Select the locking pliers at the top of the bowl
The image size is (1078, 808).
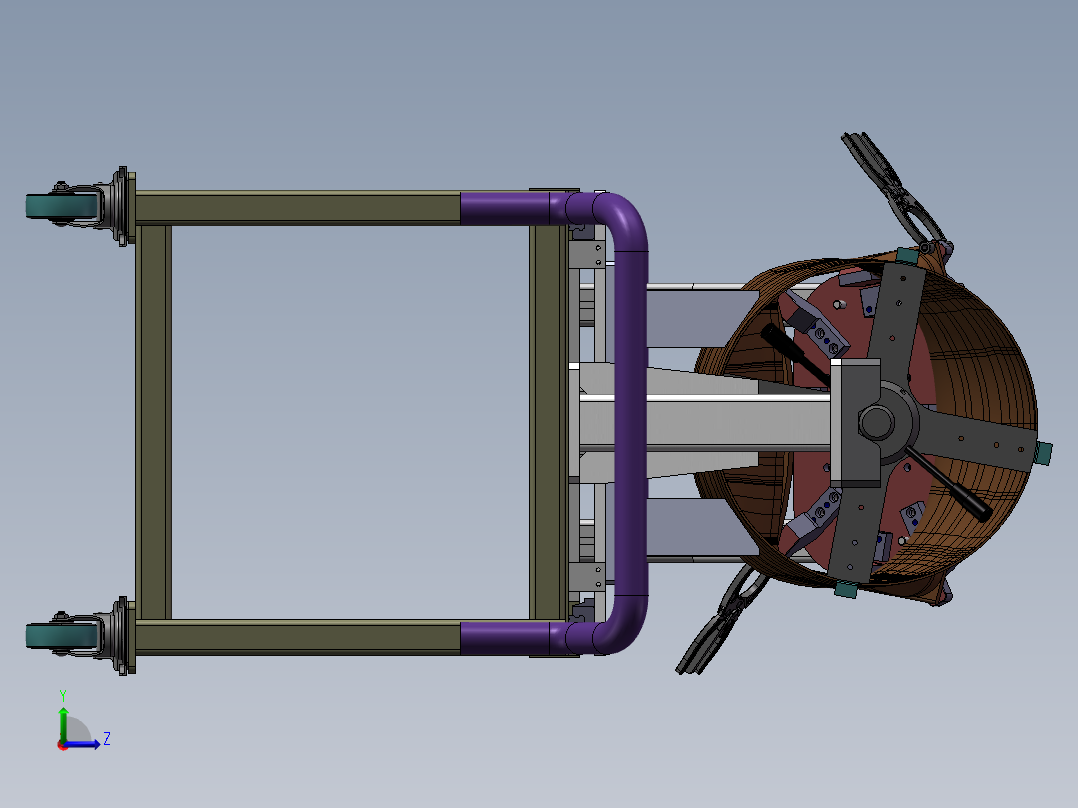point(894,190)
